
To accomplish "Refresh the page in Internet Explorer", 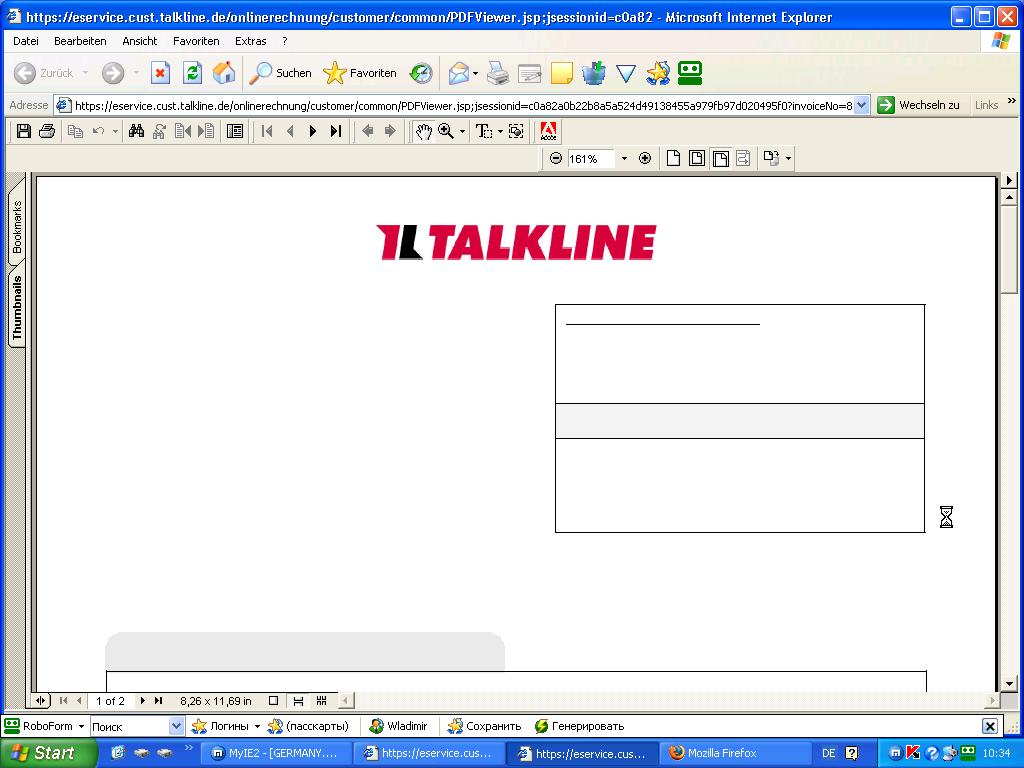I will pyautogui.click(x=192, y=72).
